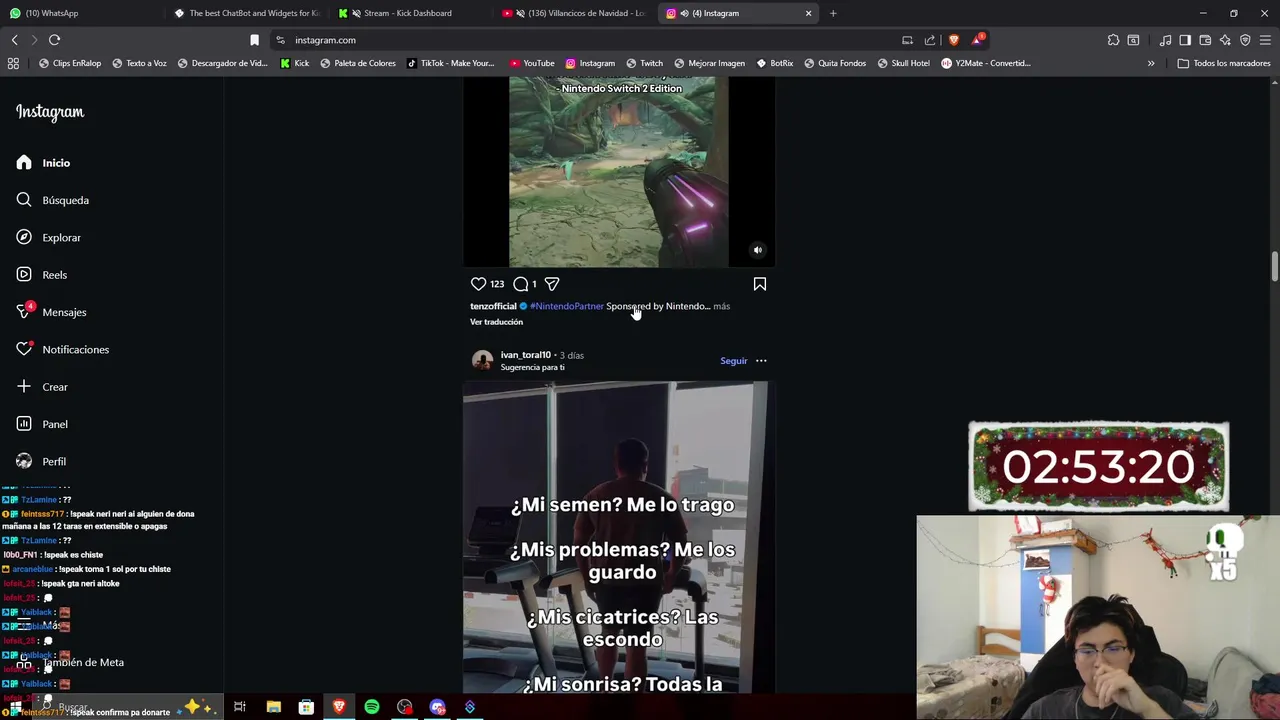The width and height of the screenshot is (1280, 720).
Task: Like the tenzofficial post with heart icon
Action: pos(478,284)
